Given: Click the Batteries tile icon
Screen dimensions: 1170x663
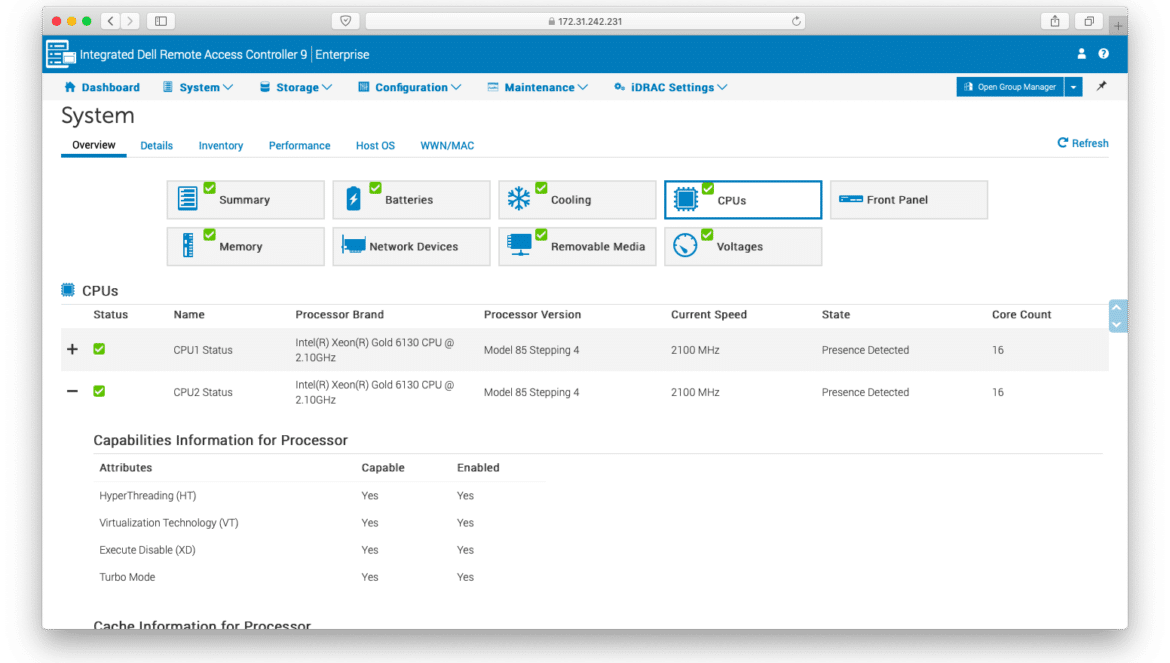Looking at the screenshot, I should point(354,198).
